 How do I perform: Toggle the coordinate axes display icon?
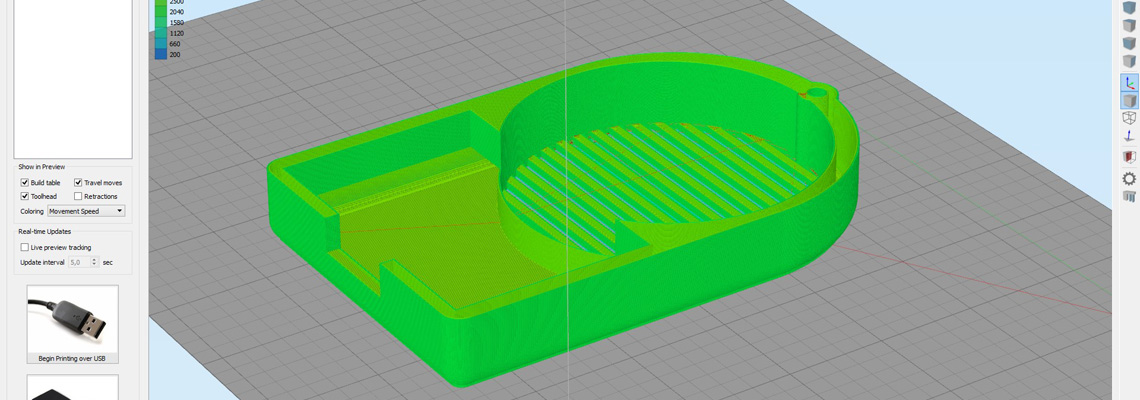(1129, 82)
